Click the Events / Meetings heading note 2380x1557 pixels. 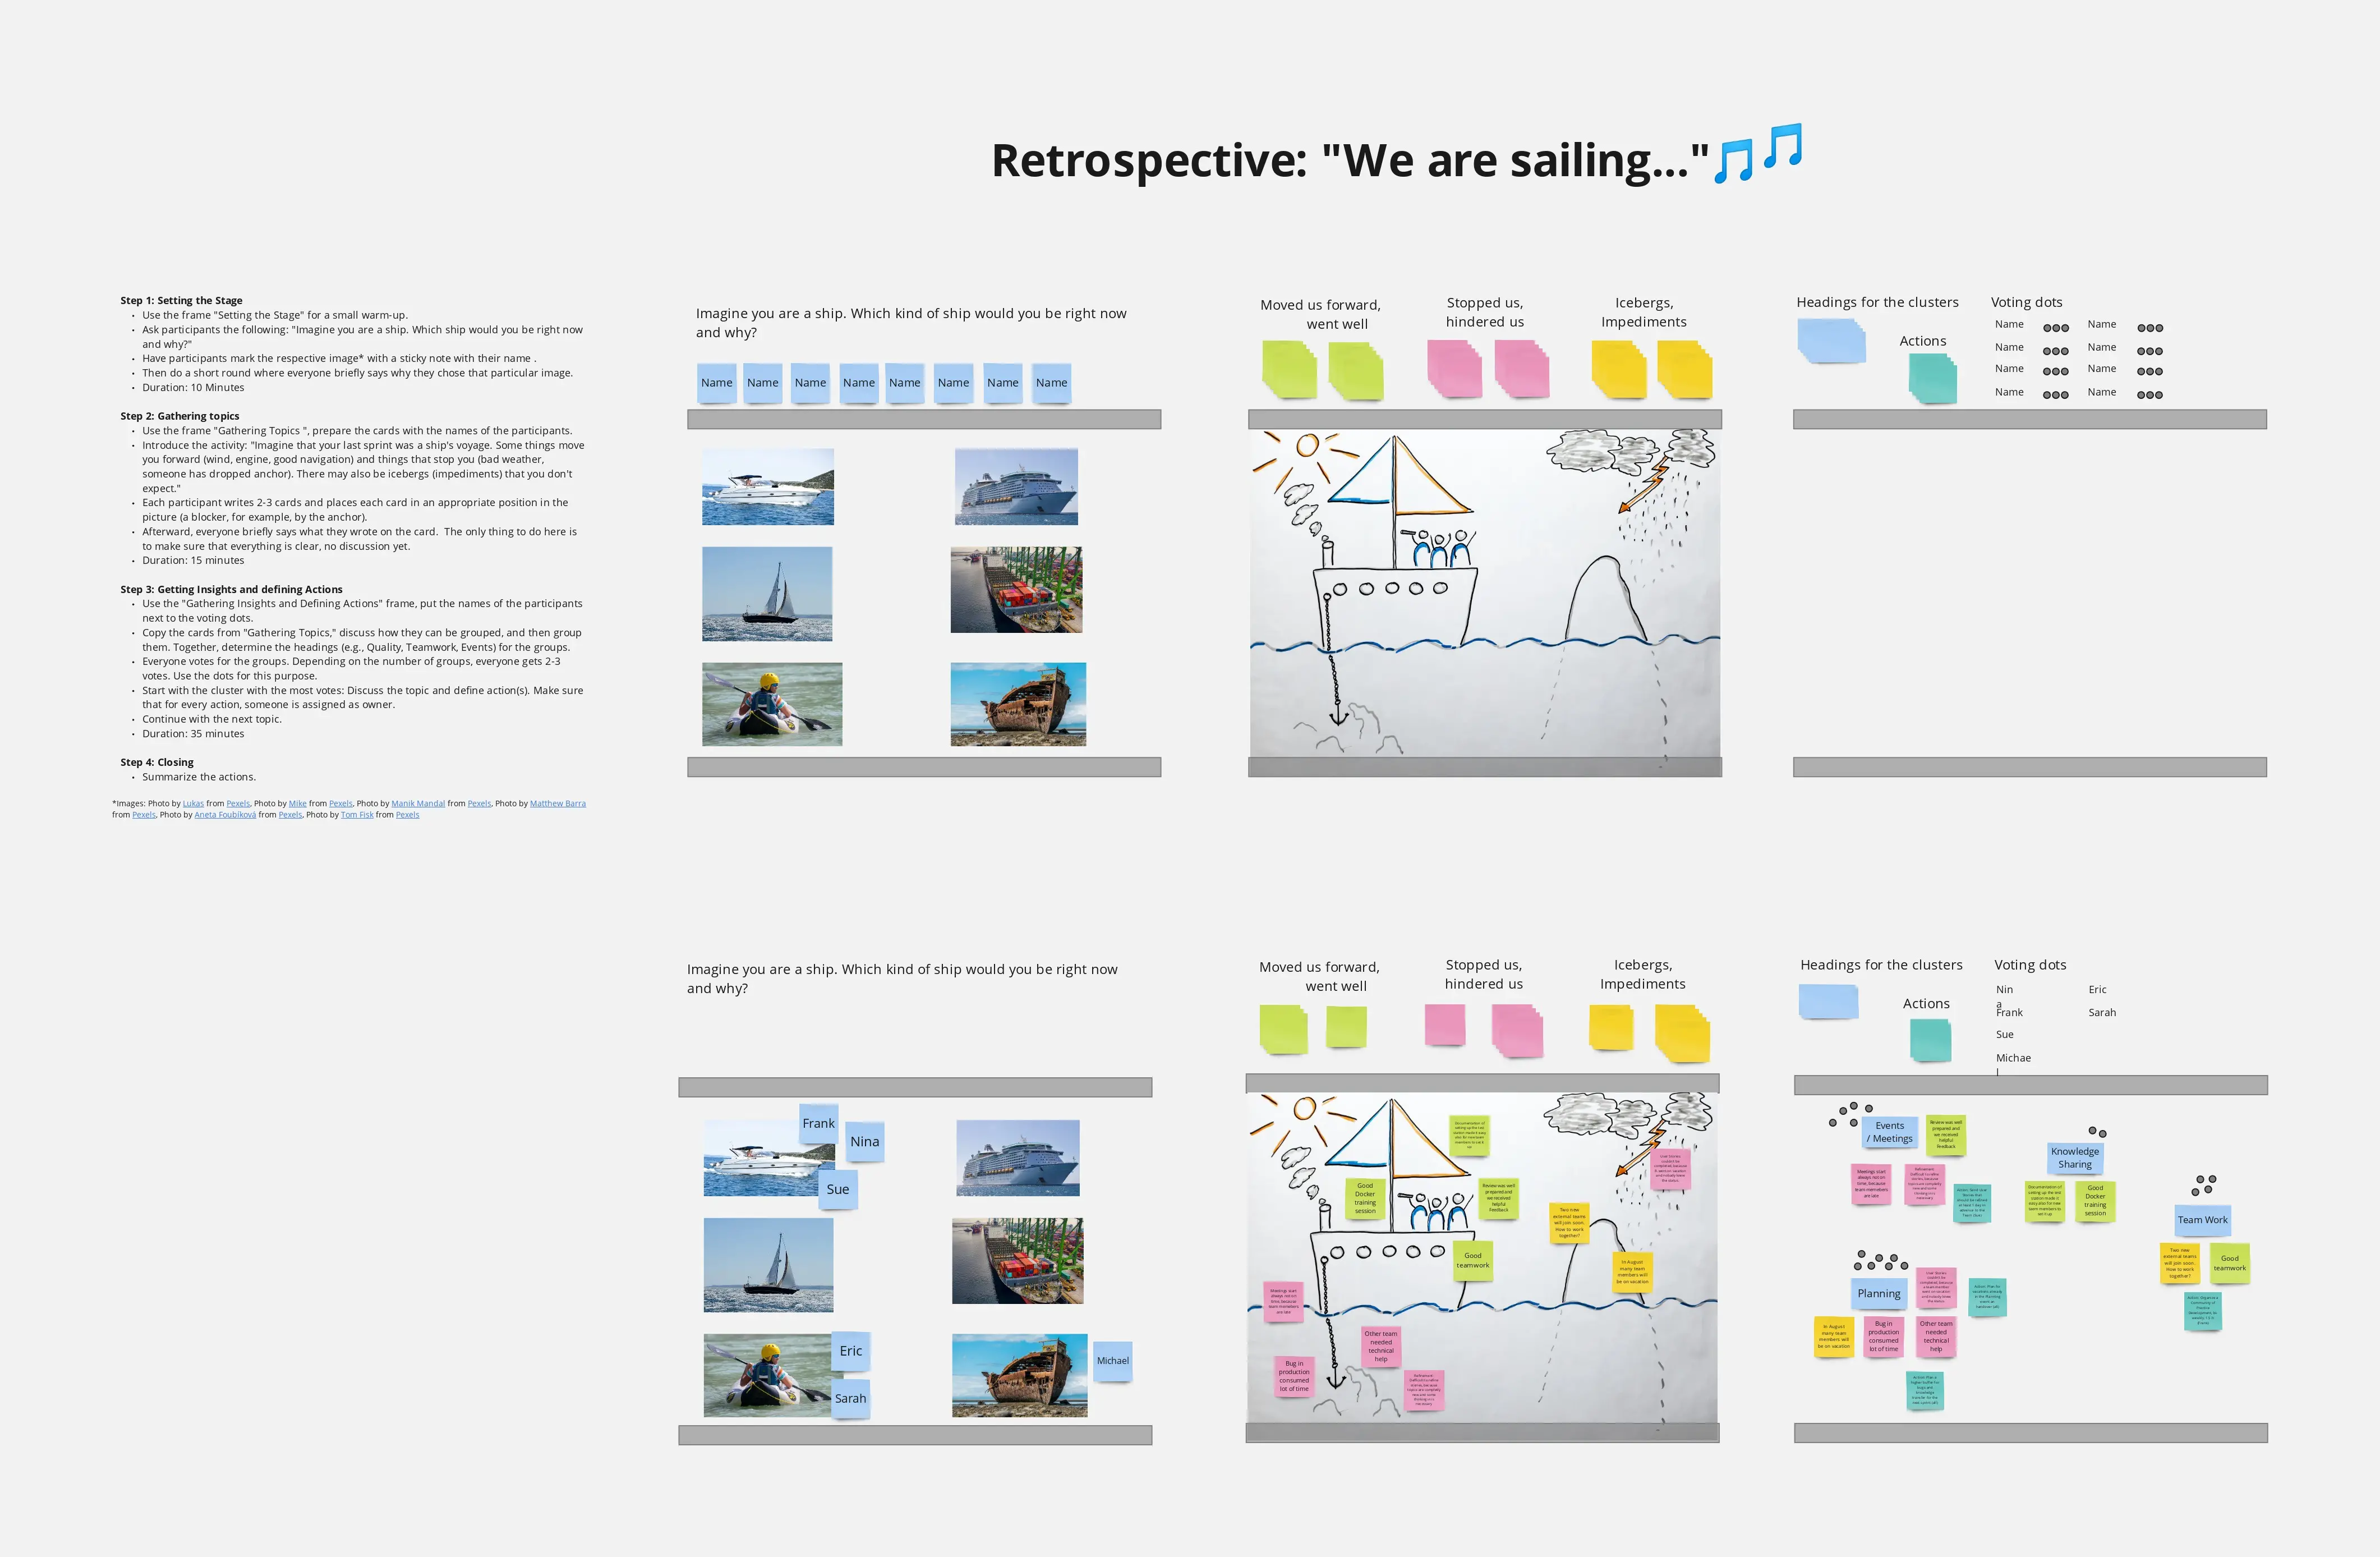click(x=1889, y=1132)
